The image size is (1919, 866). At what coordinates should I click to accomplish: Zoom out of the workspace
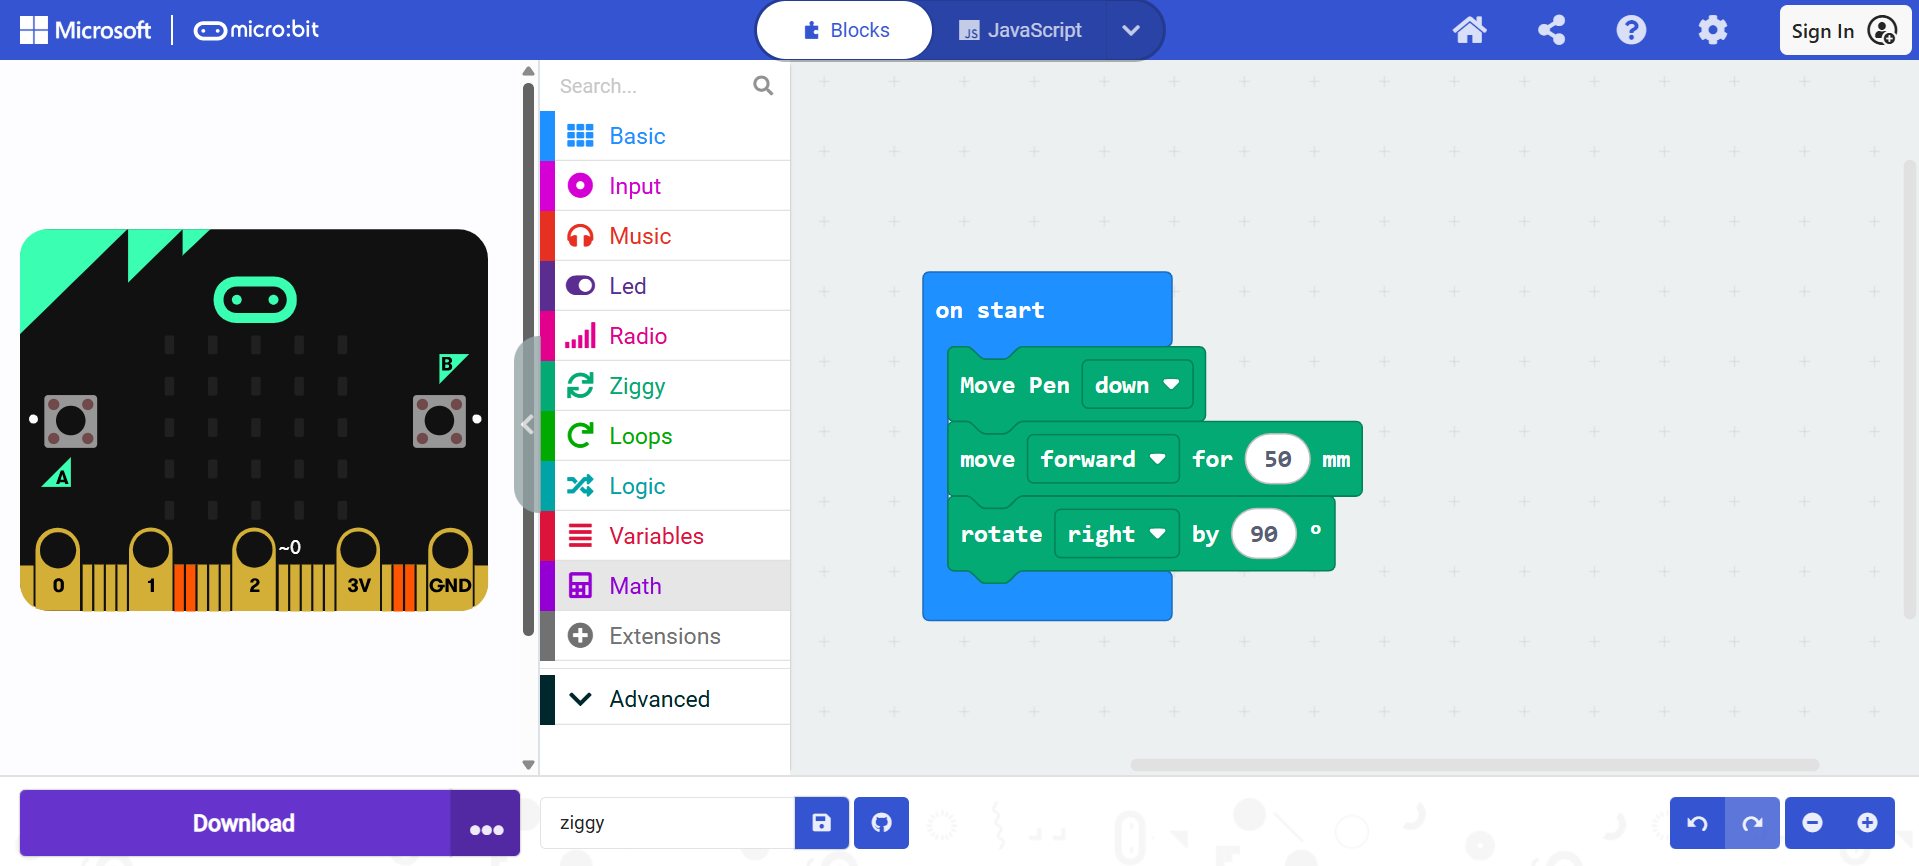click(1812, 823)
